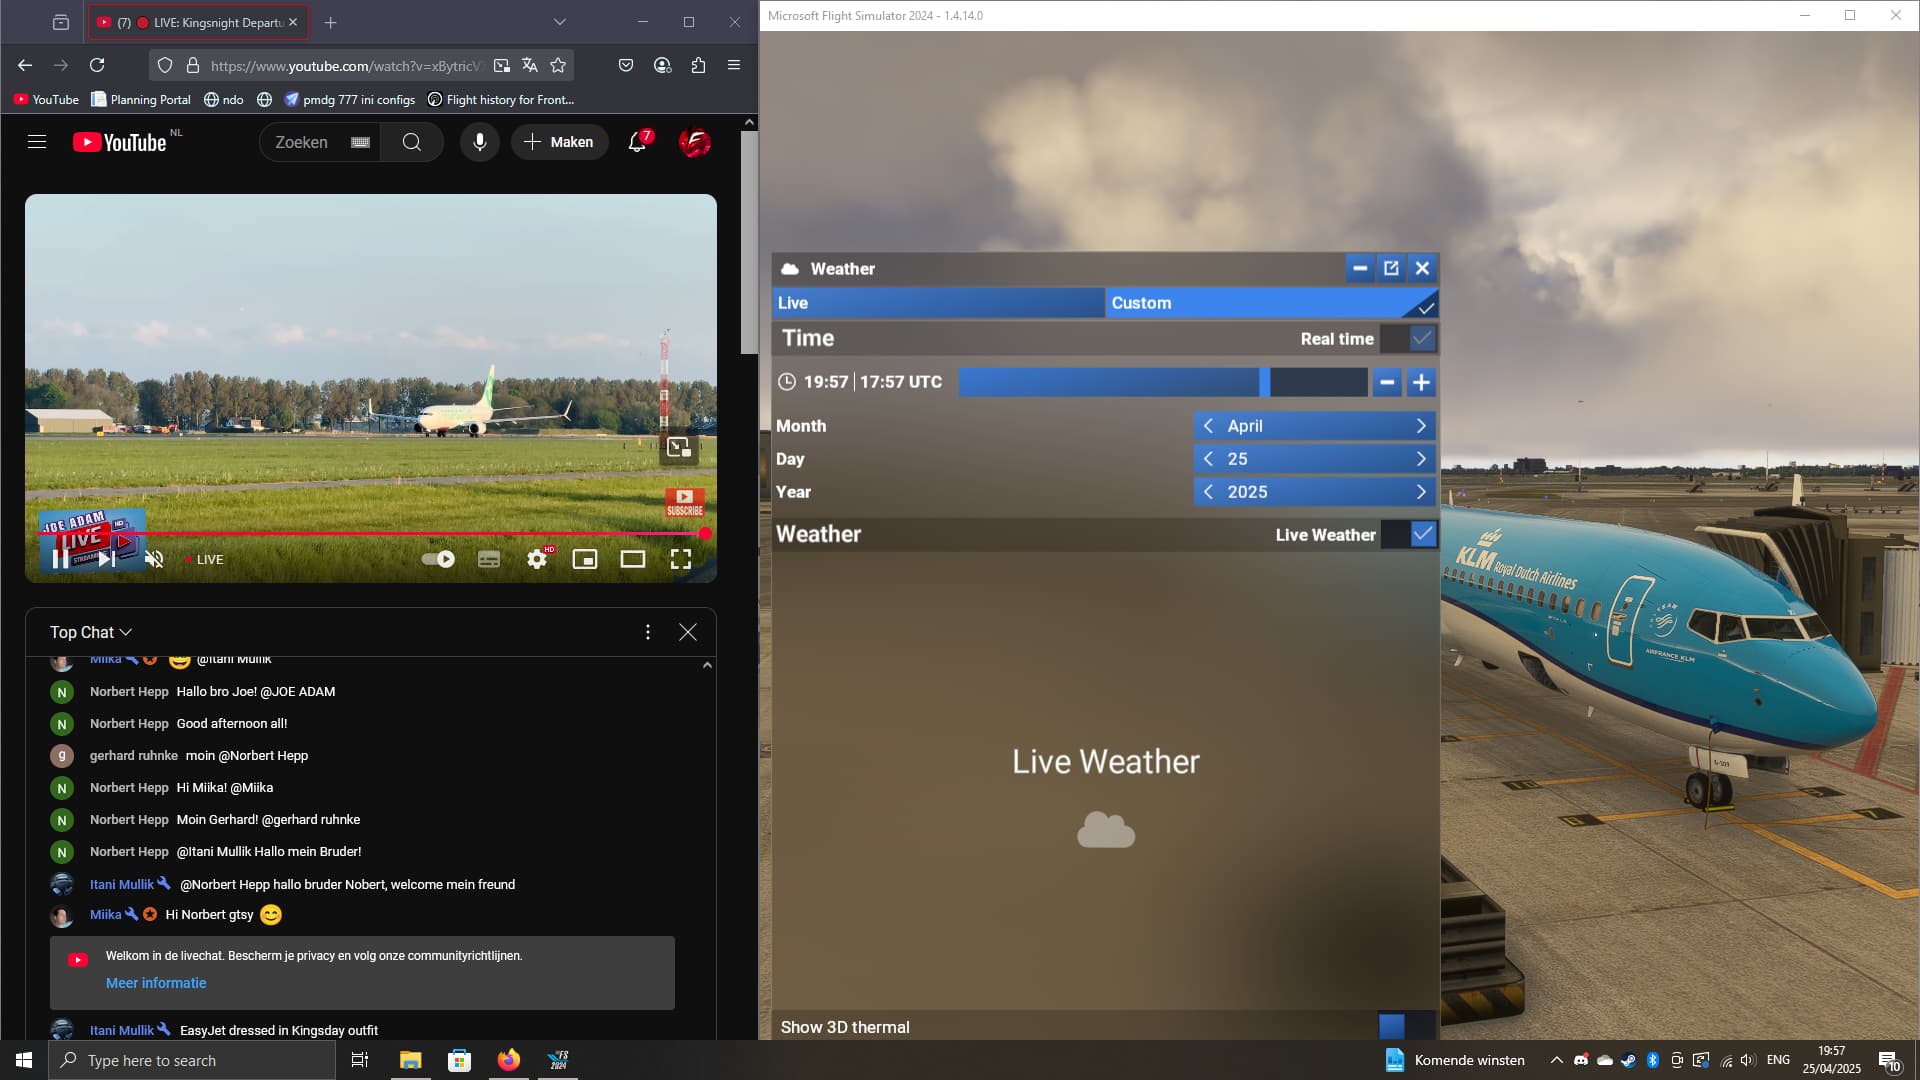Screen dimensions: 1920x1080
Task: Click the Maken create button
Action: (x=560, y=142)
